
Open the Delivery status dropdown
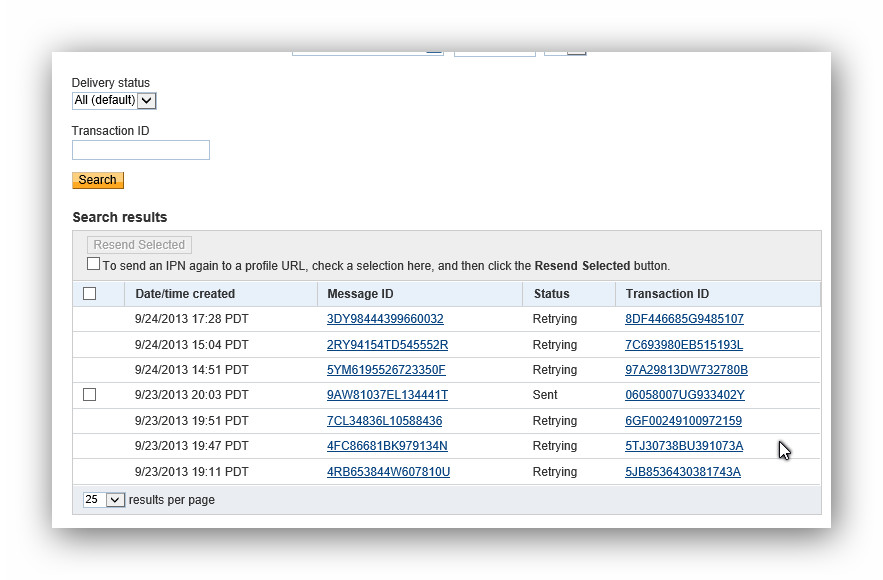pos(114,100)
